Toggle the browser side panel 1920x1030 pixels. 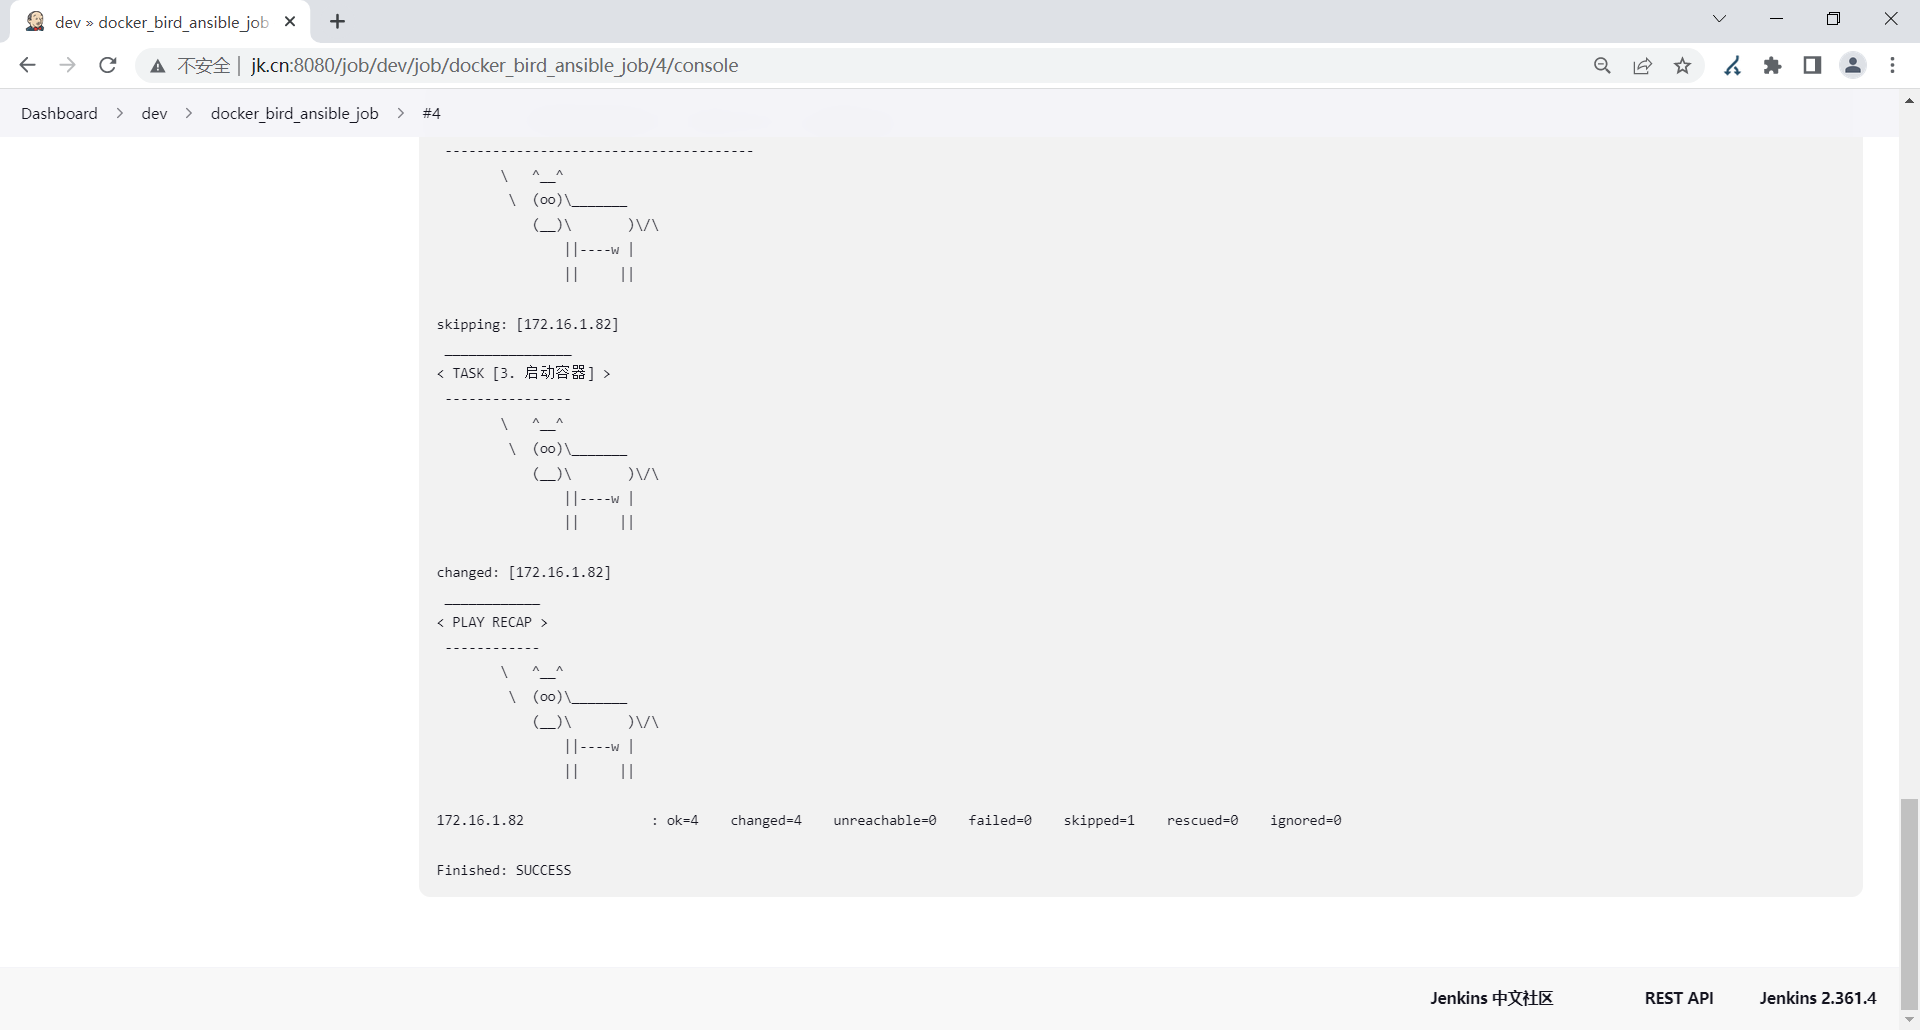(x=1812, y=66)
